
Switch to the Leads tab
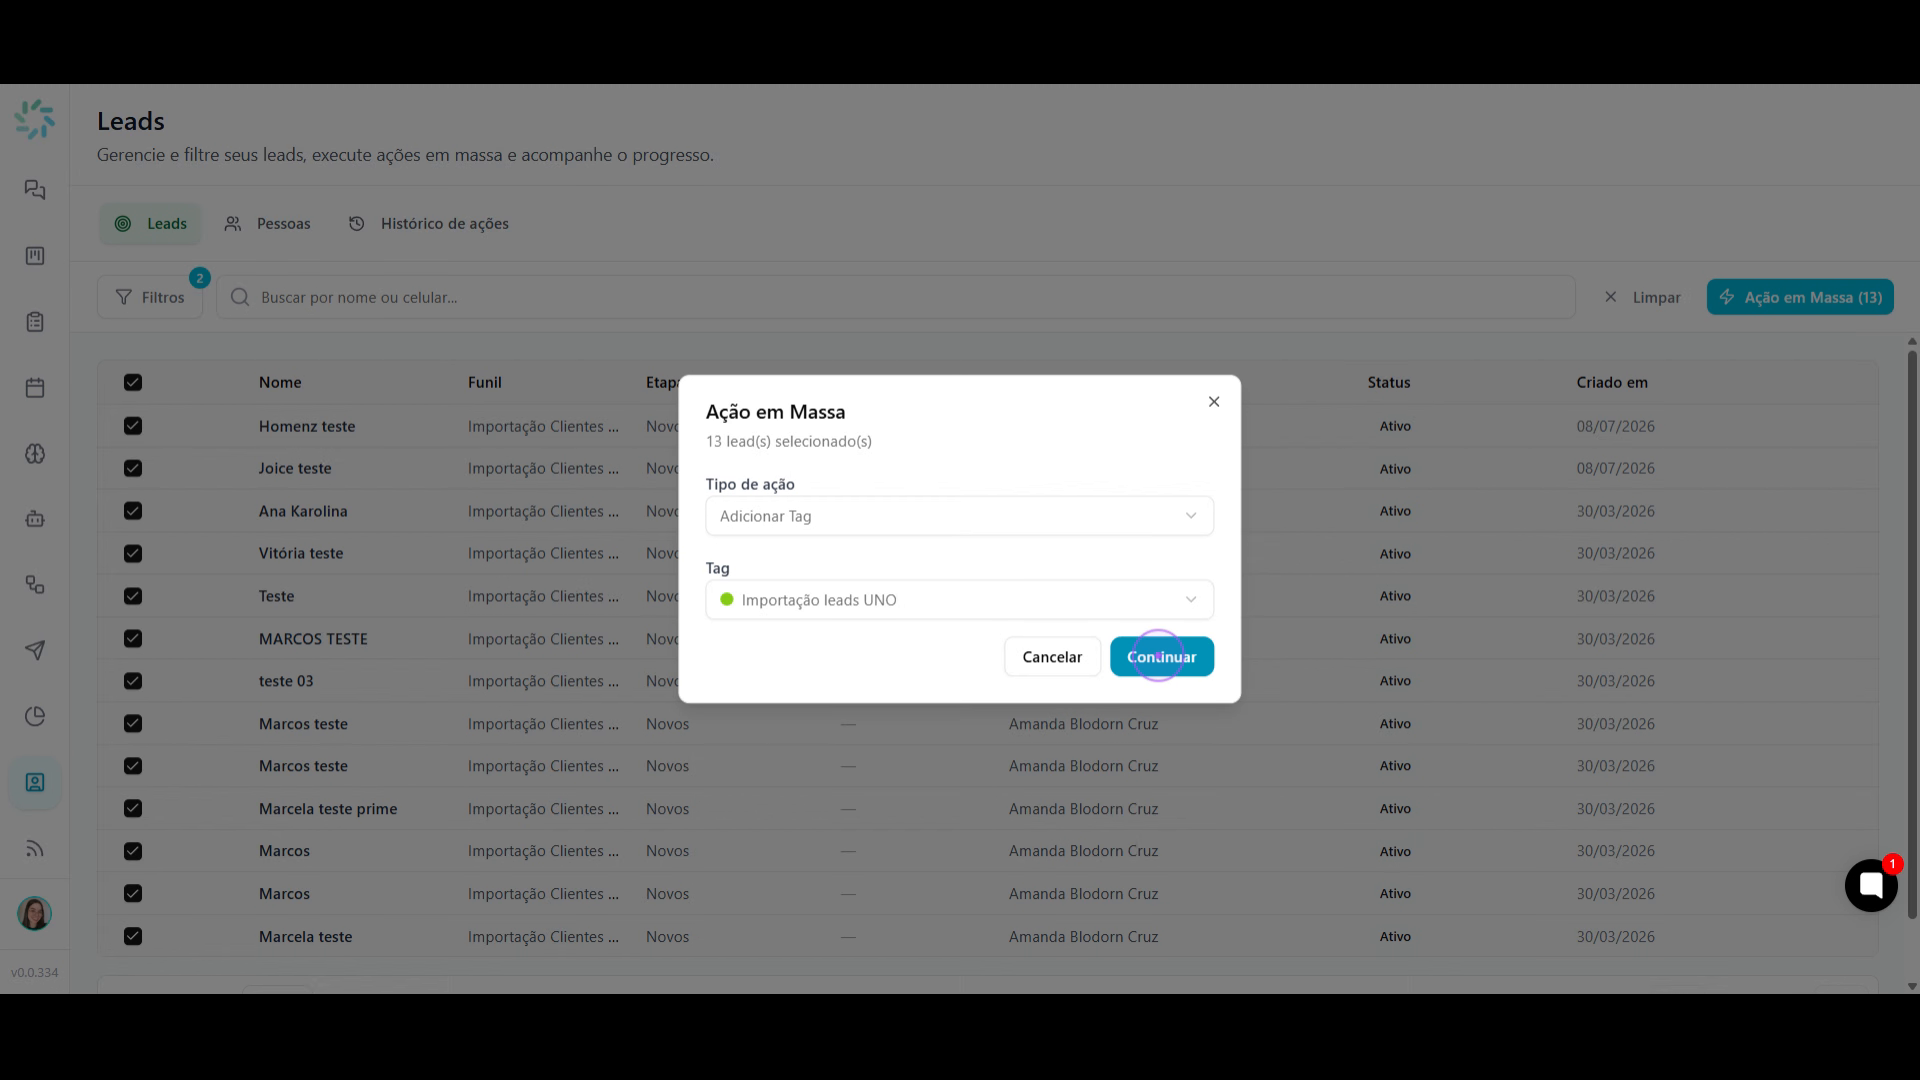point(150,224)
